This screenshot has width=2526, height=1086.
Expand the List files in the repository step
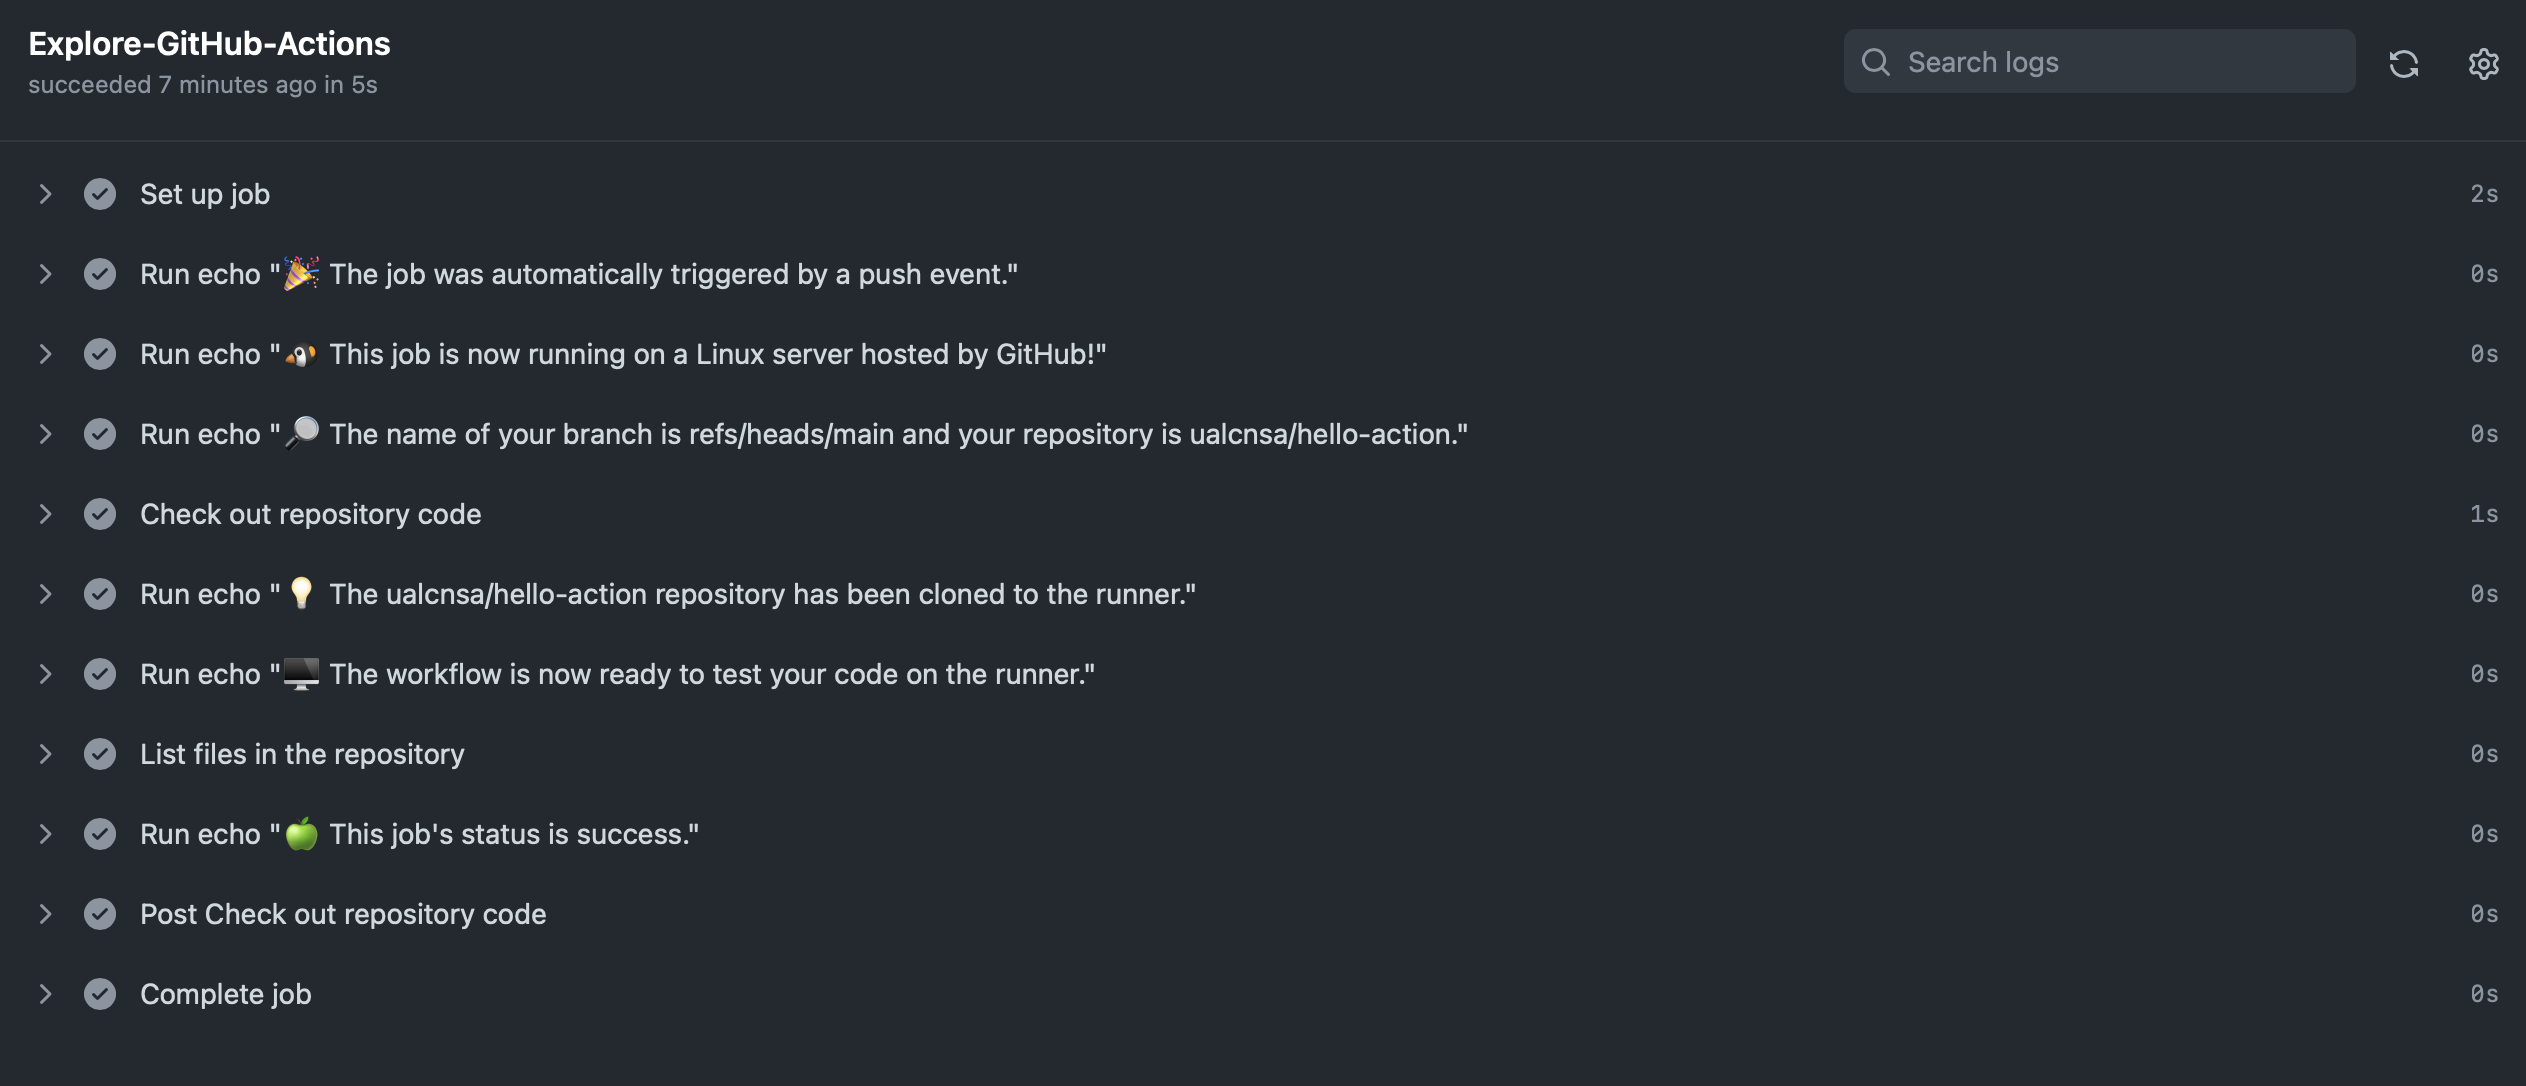(45, 754)
